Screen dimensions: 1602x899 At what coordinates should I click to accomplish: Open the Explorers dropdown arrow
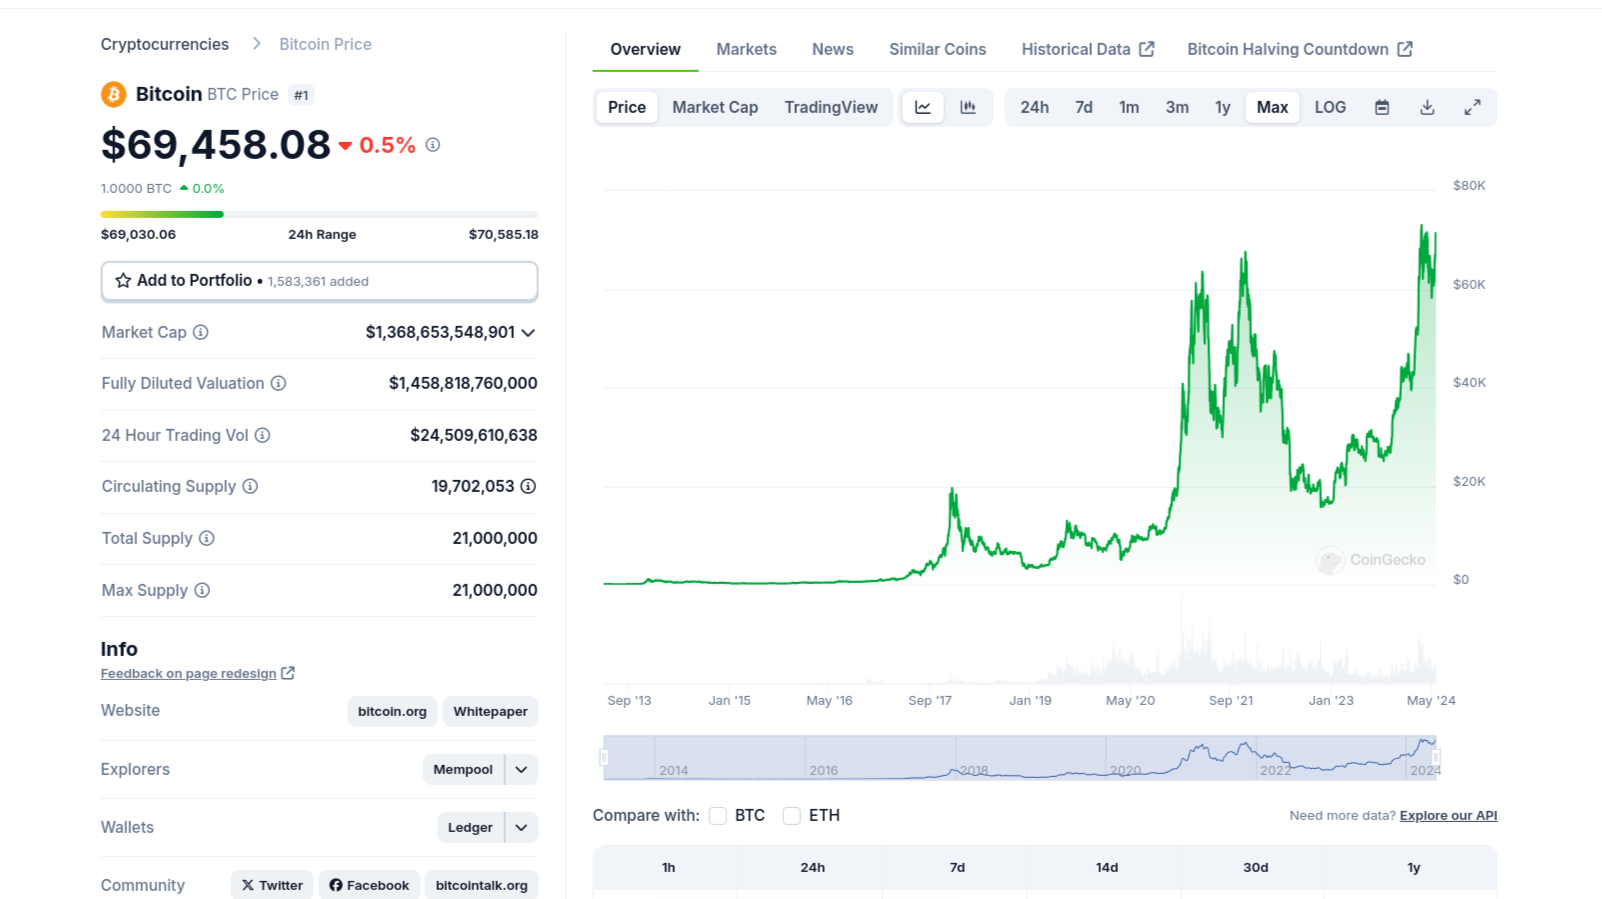(x=522, y=770)
